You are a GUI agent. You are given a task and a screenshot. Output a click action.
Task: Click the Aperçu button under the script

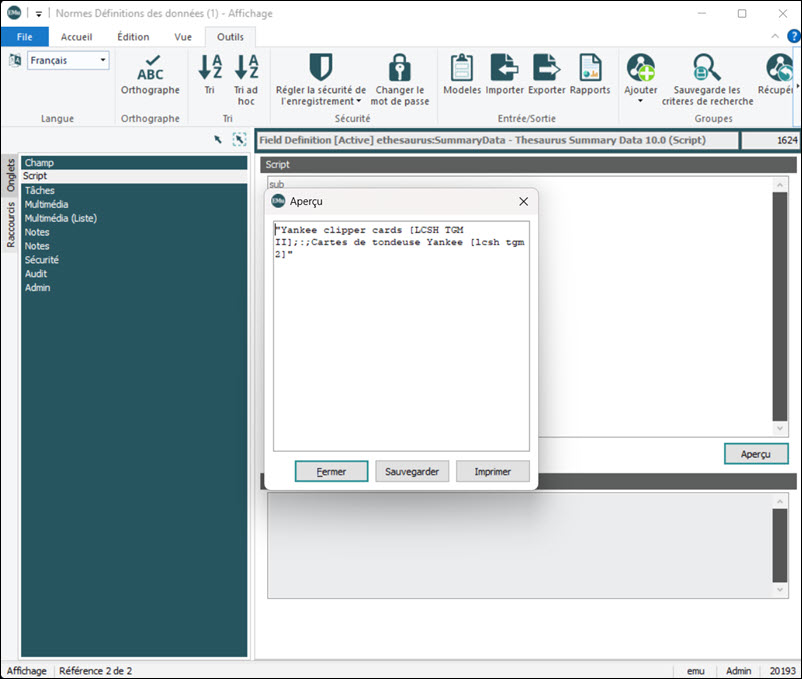tap(756, 454)
